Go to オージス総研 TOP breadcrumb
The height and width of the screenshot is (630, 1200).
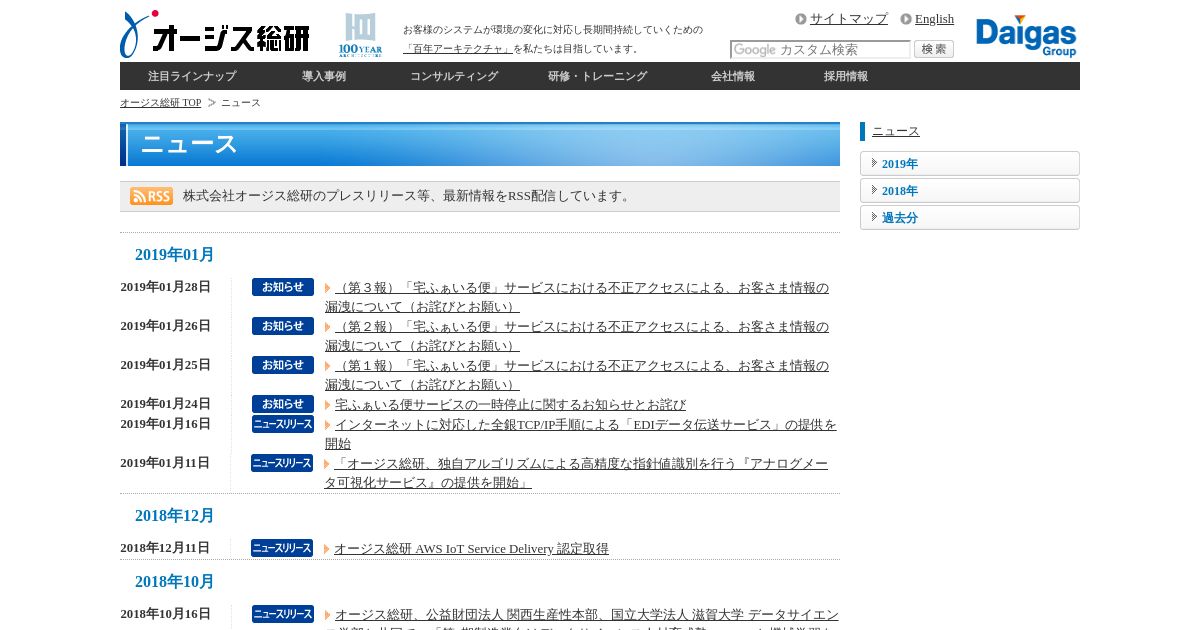(160, 103)
